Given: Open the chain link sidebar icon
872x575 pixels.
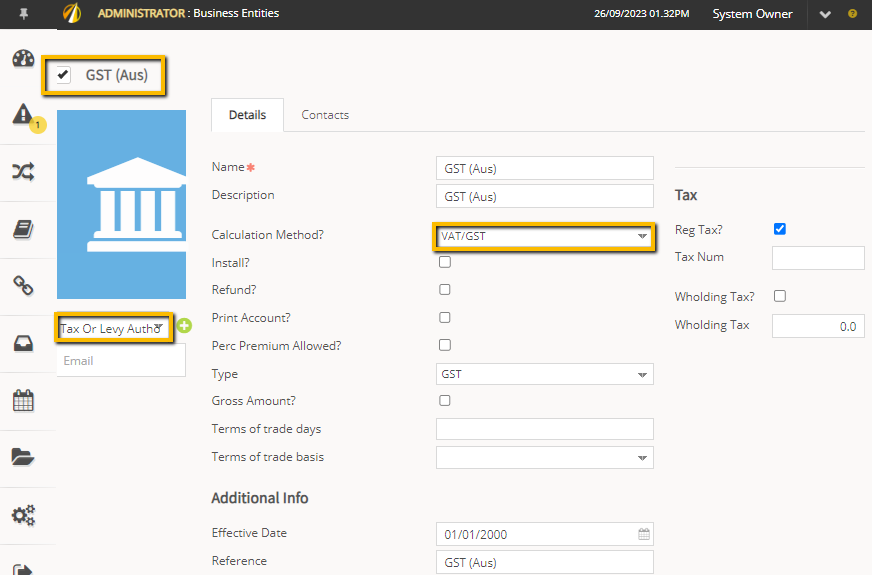Looking at the screenshot, I should point(23,286).
